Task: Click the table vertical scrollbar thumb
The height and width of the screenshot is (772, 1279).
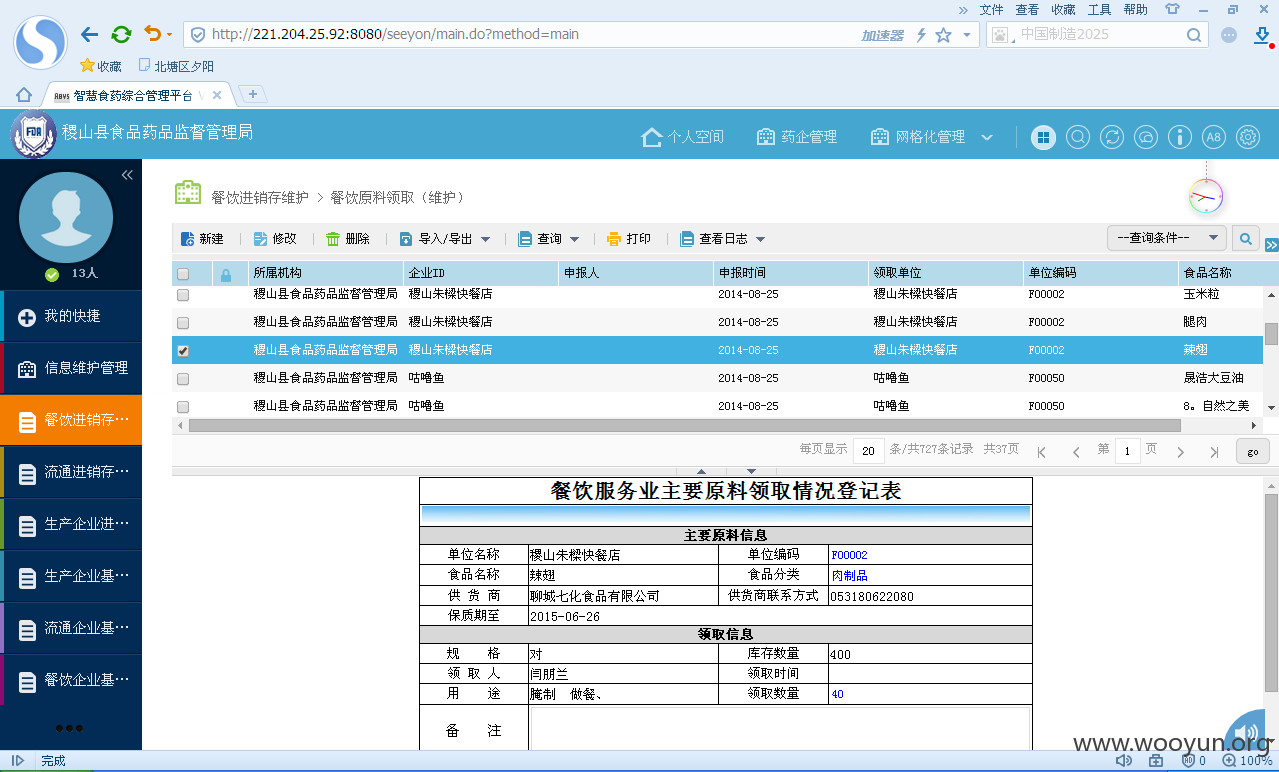Action: (x=1271, y=334)
